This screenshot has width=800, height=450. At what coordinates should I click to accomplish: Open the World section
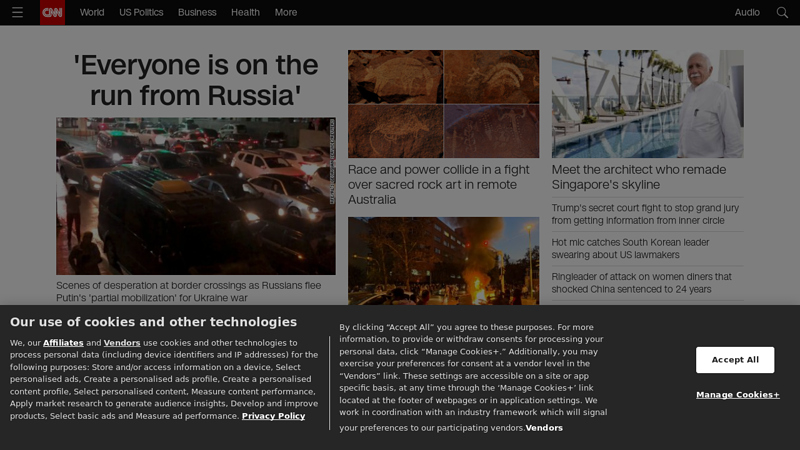(92, 12)
